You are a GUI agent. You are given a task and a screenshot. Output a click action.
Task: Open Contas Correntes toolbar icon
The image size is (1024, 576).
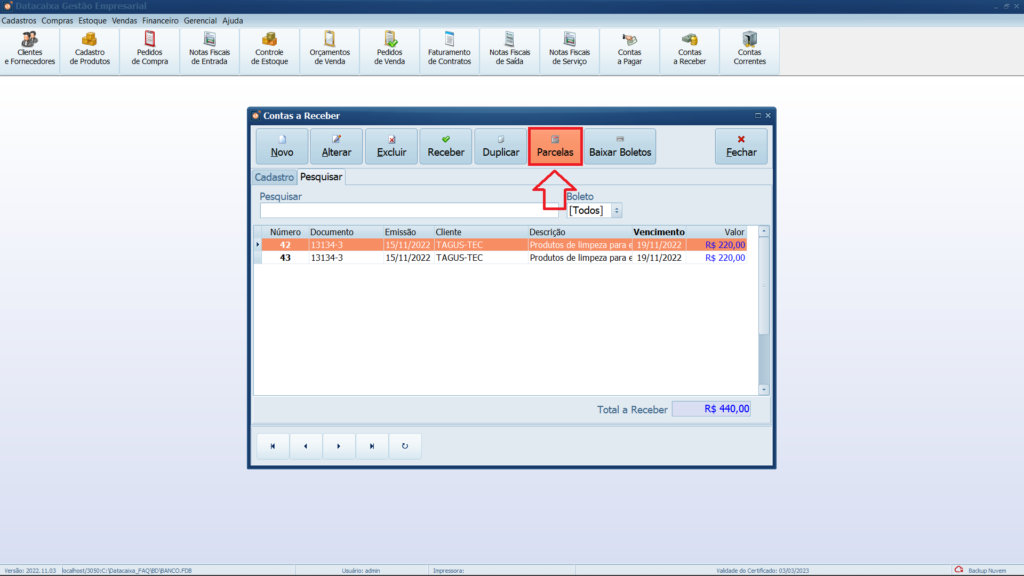(749, 50)
